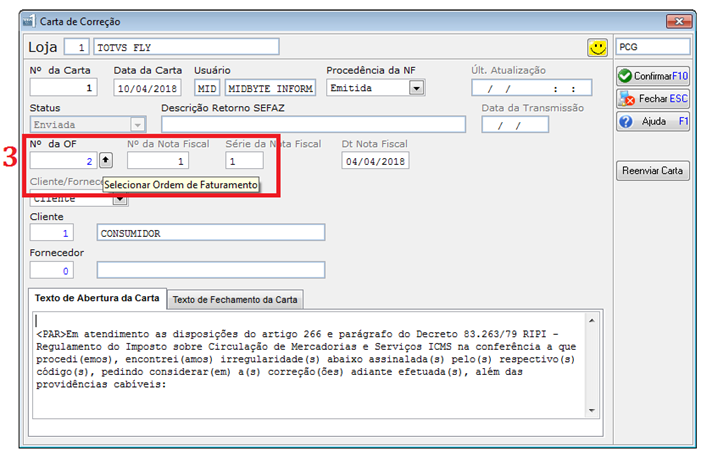
Task: Click the text area scrollbar up arrow
Action: 591,320
